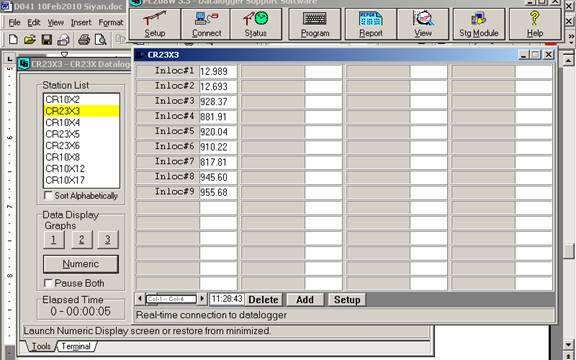This screenshot has height=360, width=576.
Task: Switch to the Terminal tab
Action: pos(76,346)
